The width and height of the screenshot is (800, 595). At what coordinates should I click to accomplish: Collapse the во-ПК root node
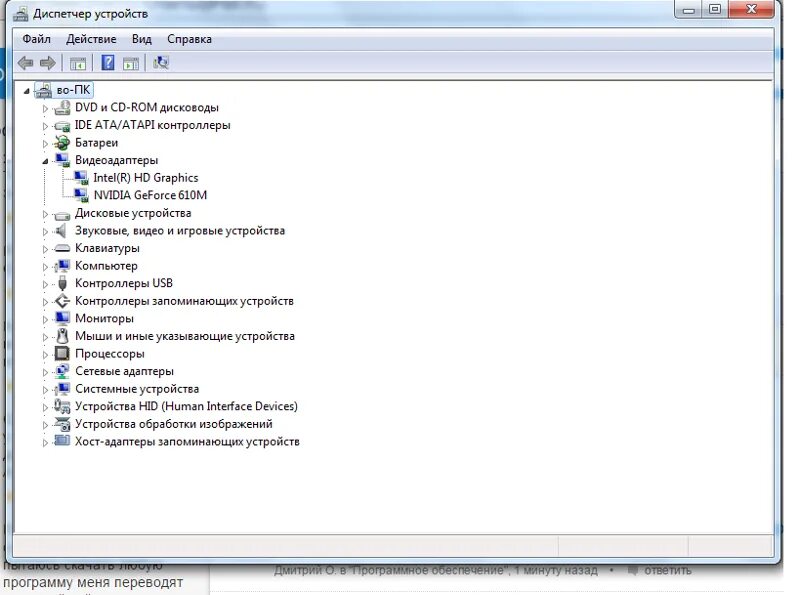[27, 91]
